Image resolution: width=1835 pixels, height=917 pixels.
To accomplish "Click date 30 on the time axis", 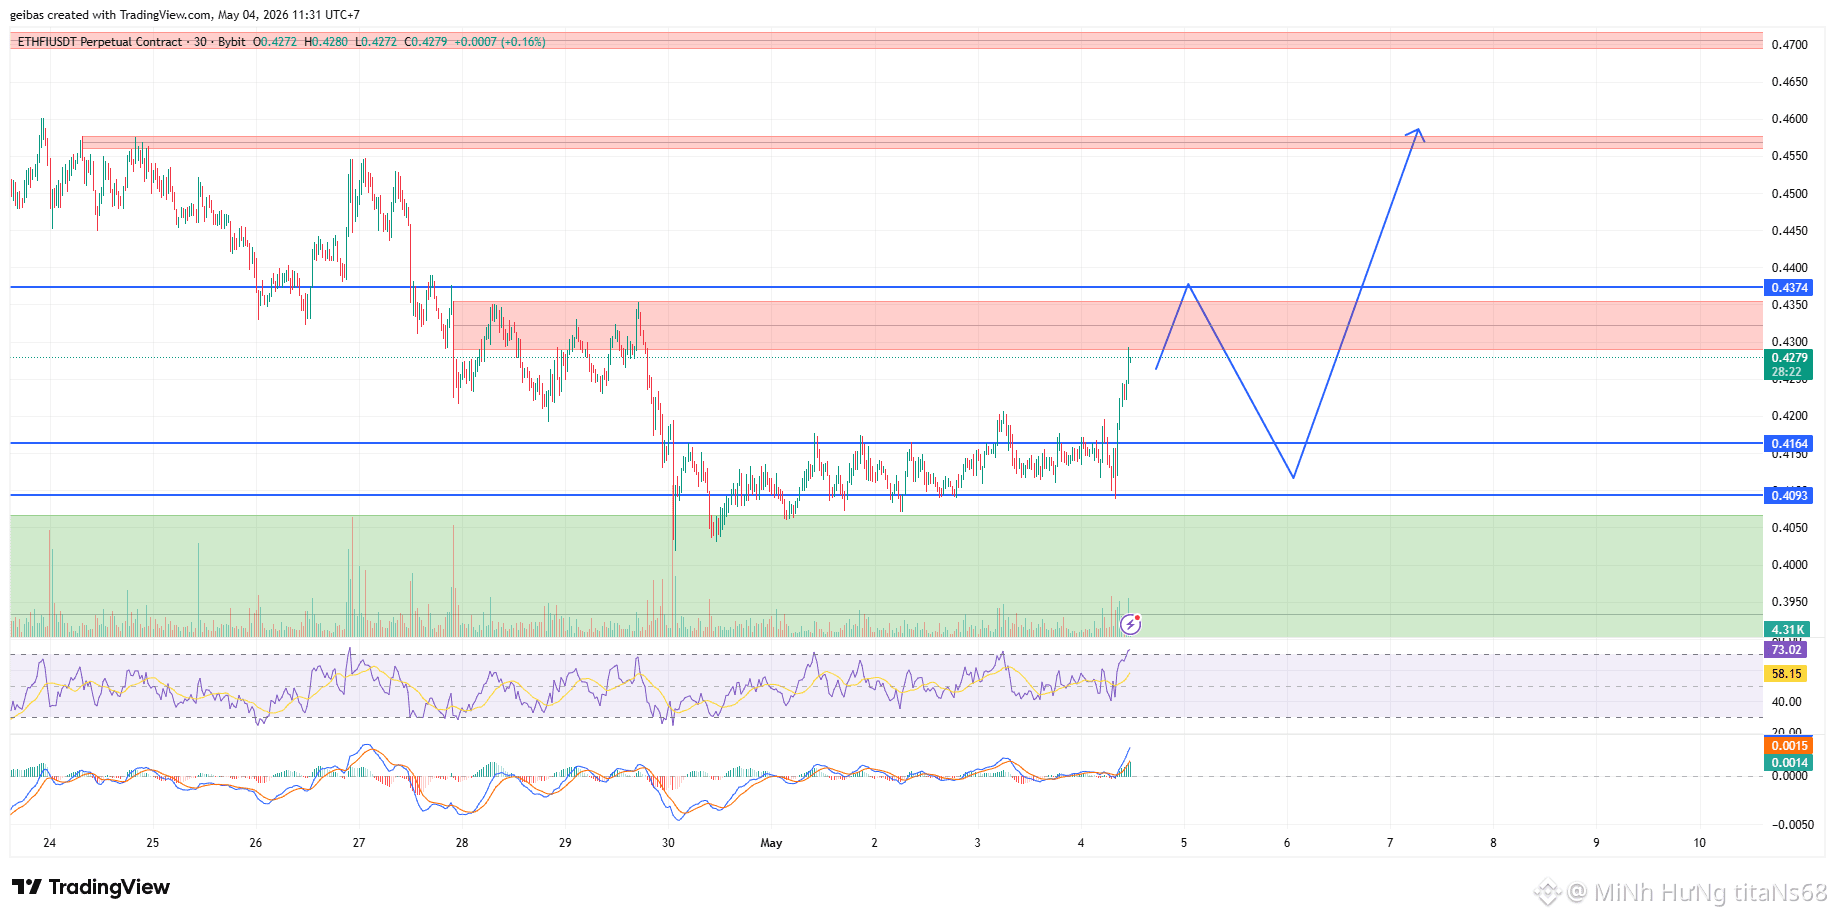I will (x=668, y=843).
